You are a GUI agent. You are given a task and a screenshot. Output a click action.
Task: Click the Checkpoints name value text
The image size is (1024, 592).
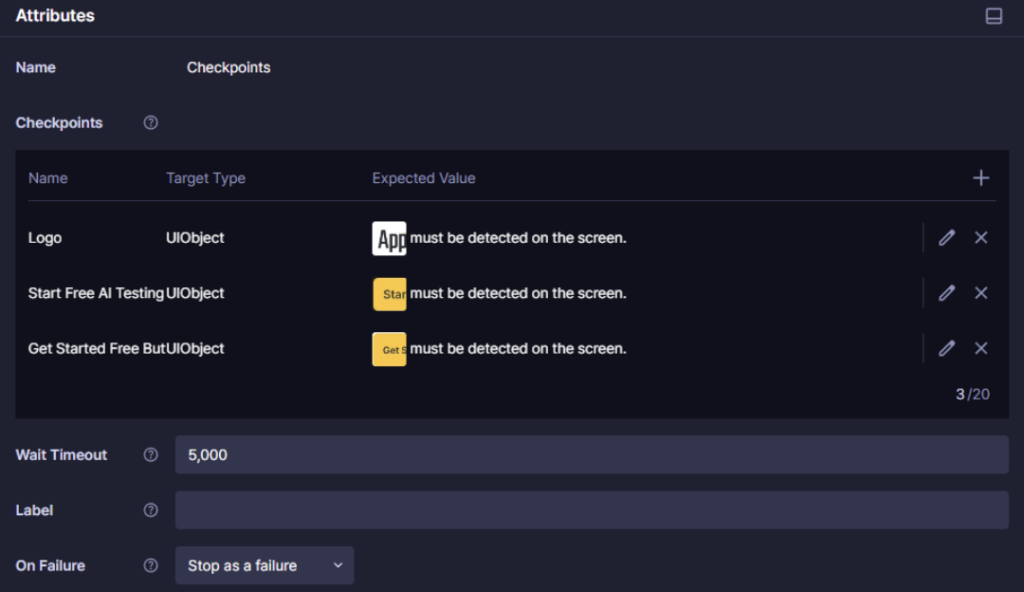[228, 68]
